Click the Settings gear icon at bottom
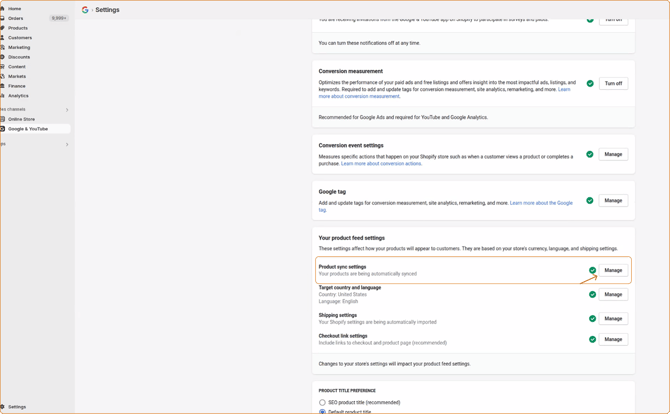 click(2, 407)
